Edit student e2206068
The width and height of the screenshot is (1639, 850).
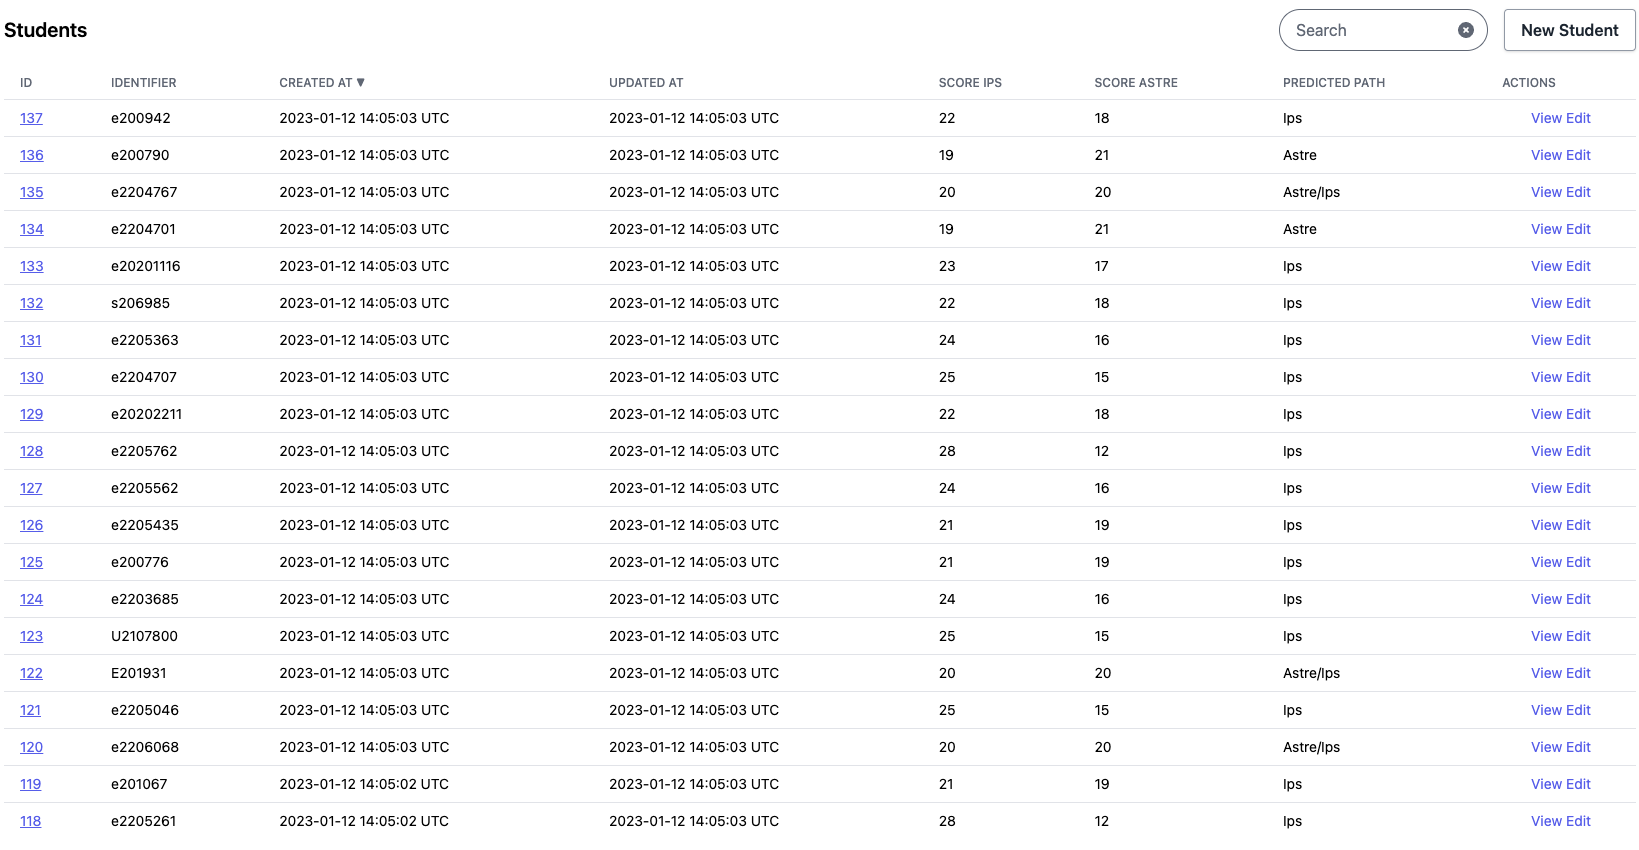coord(1577,747)
